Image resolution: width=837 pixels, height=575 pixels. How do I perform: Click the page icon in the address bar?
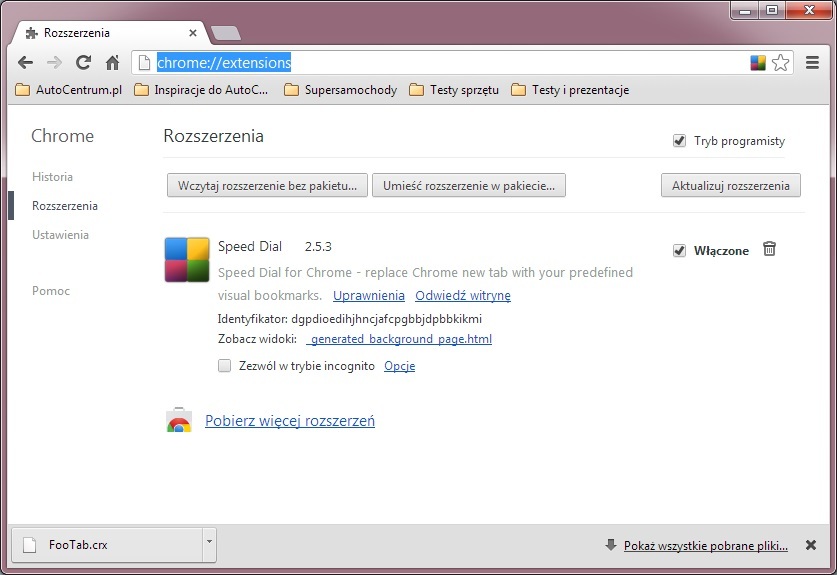point(144,62)
